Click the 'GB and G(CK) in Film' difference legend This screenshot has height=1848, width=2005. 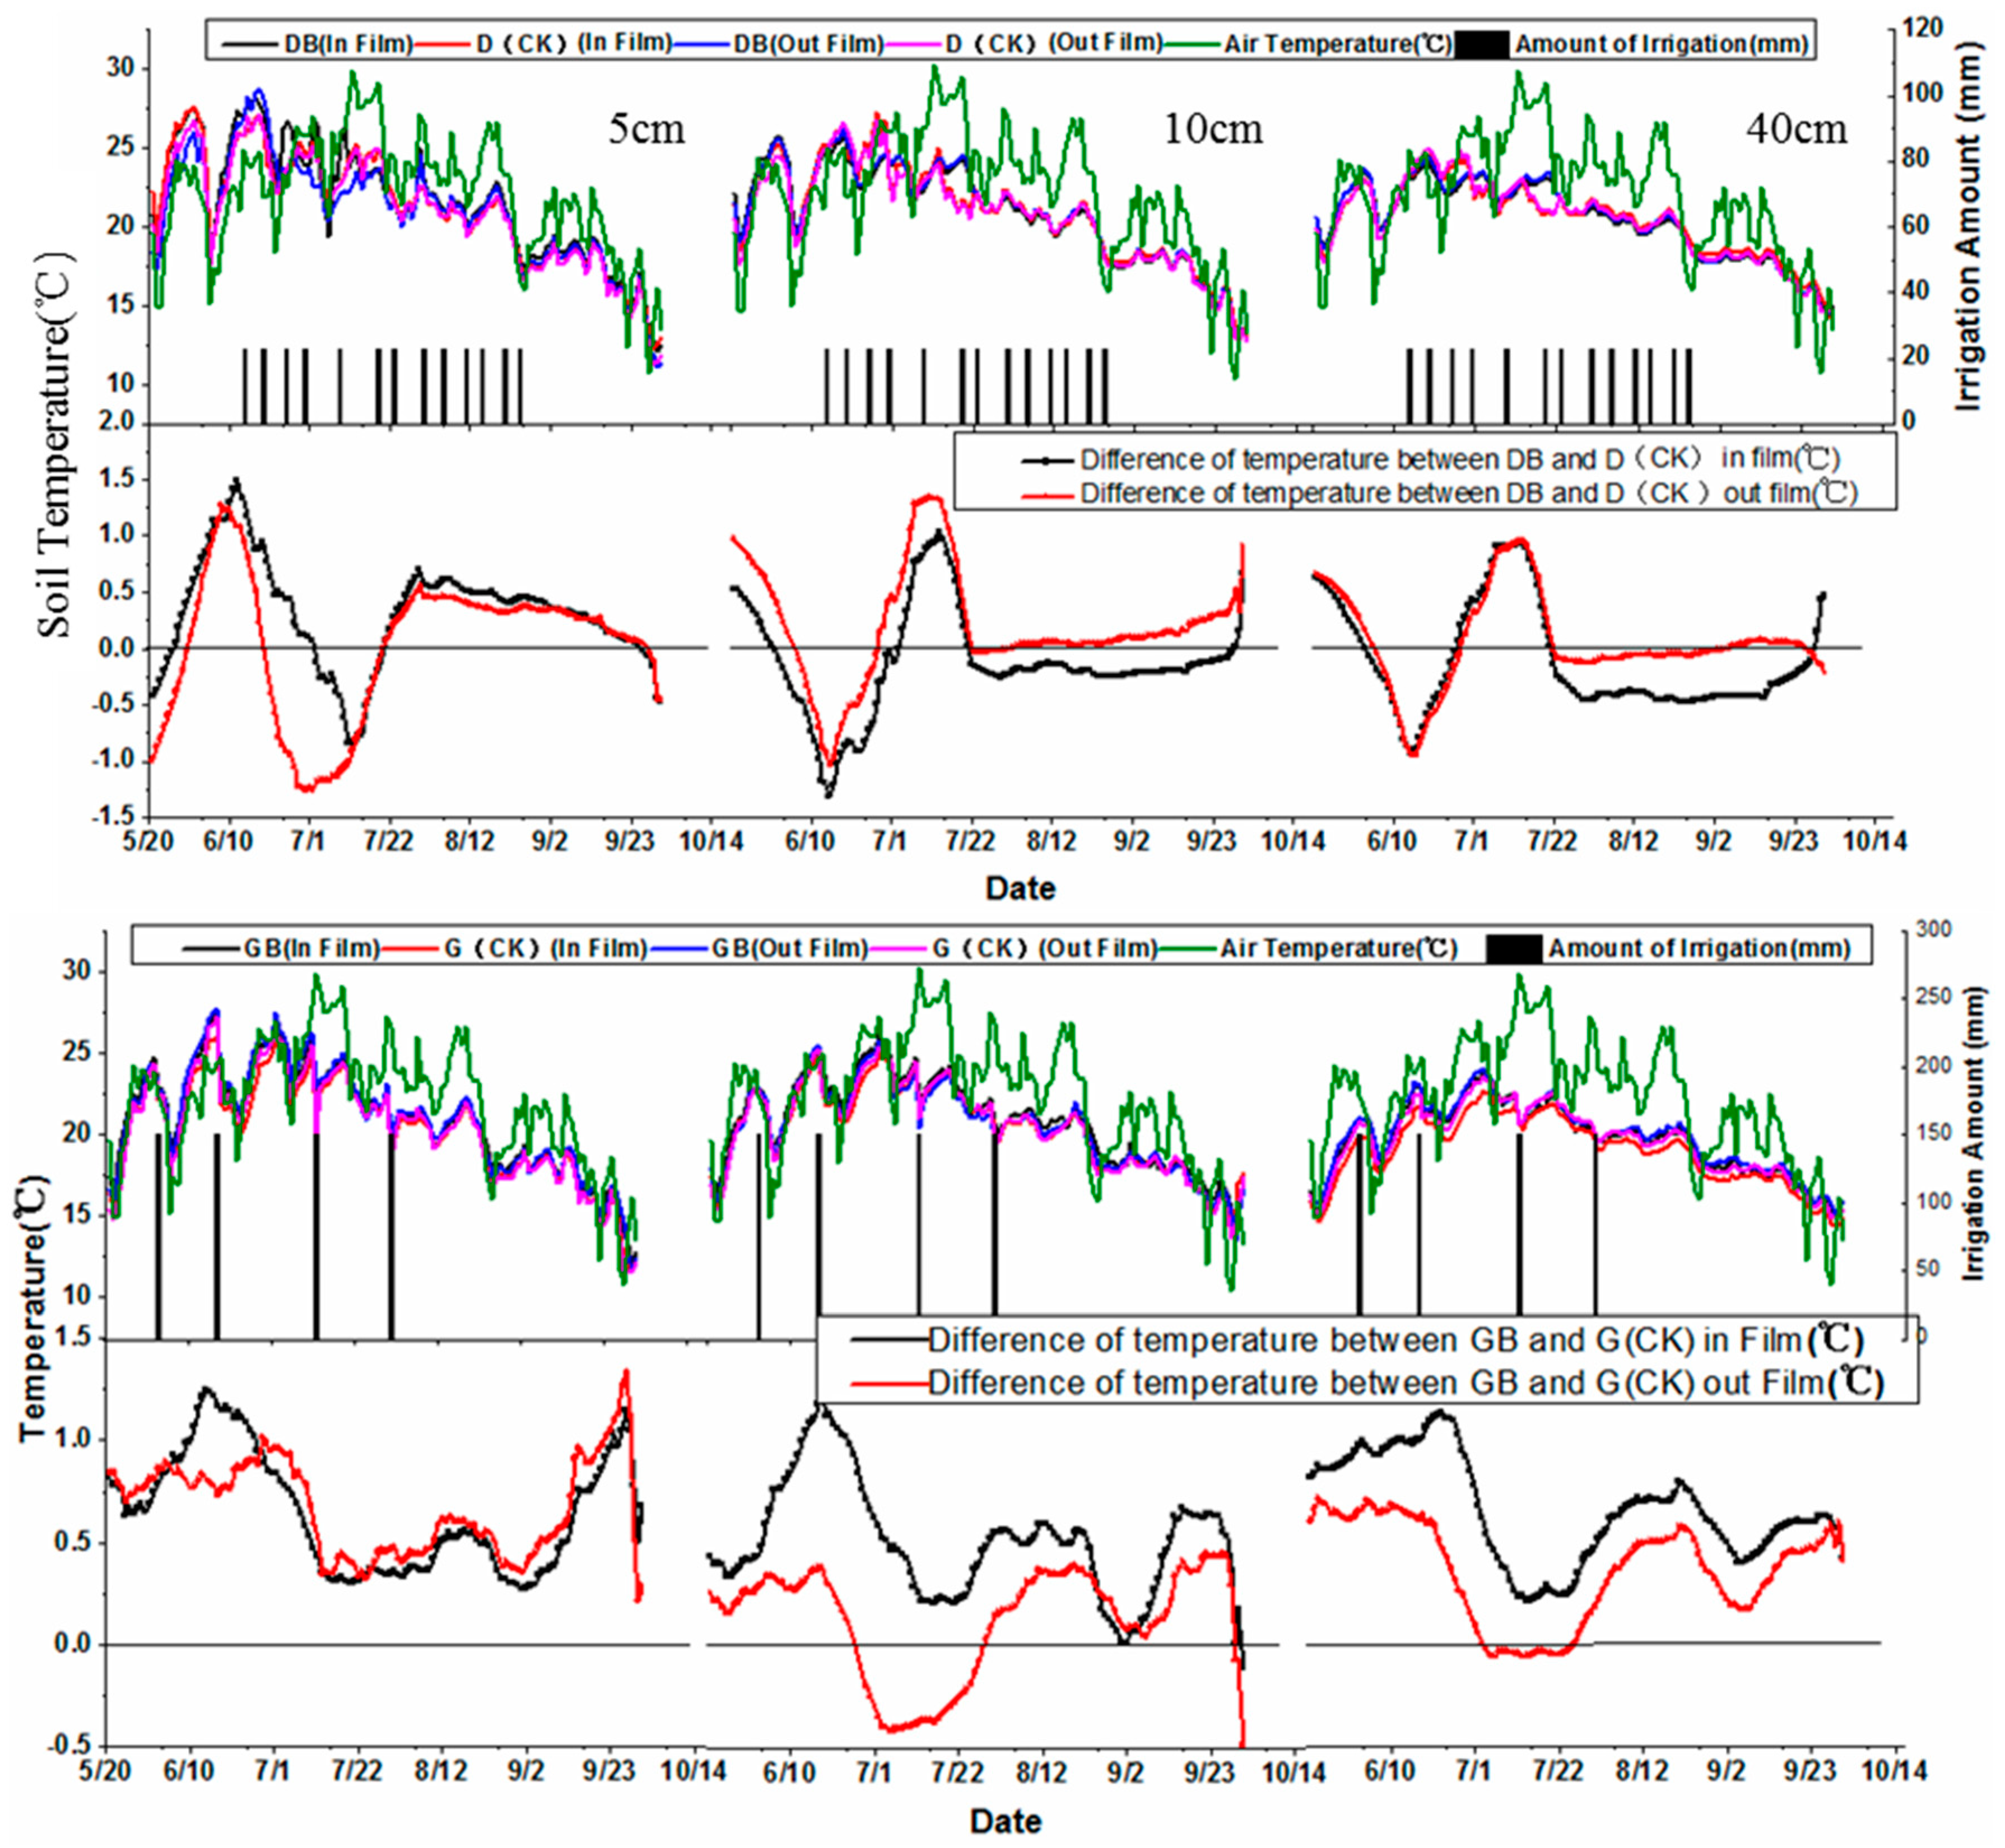click(1395, 1340)
